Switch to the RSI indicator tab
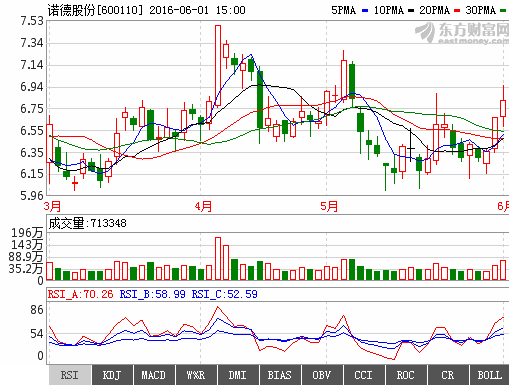 (70, 375)
